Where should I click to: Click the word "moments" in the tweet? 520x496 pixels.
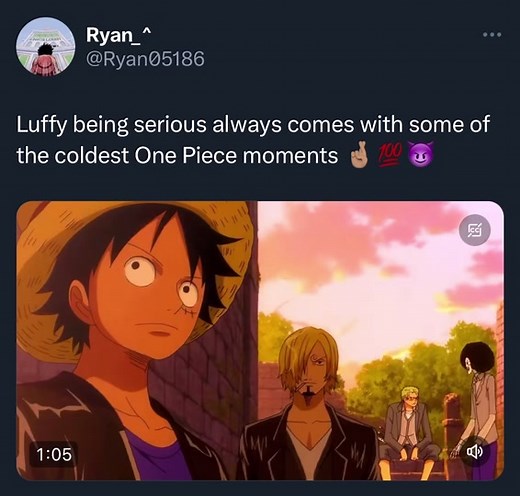point(290,156)
